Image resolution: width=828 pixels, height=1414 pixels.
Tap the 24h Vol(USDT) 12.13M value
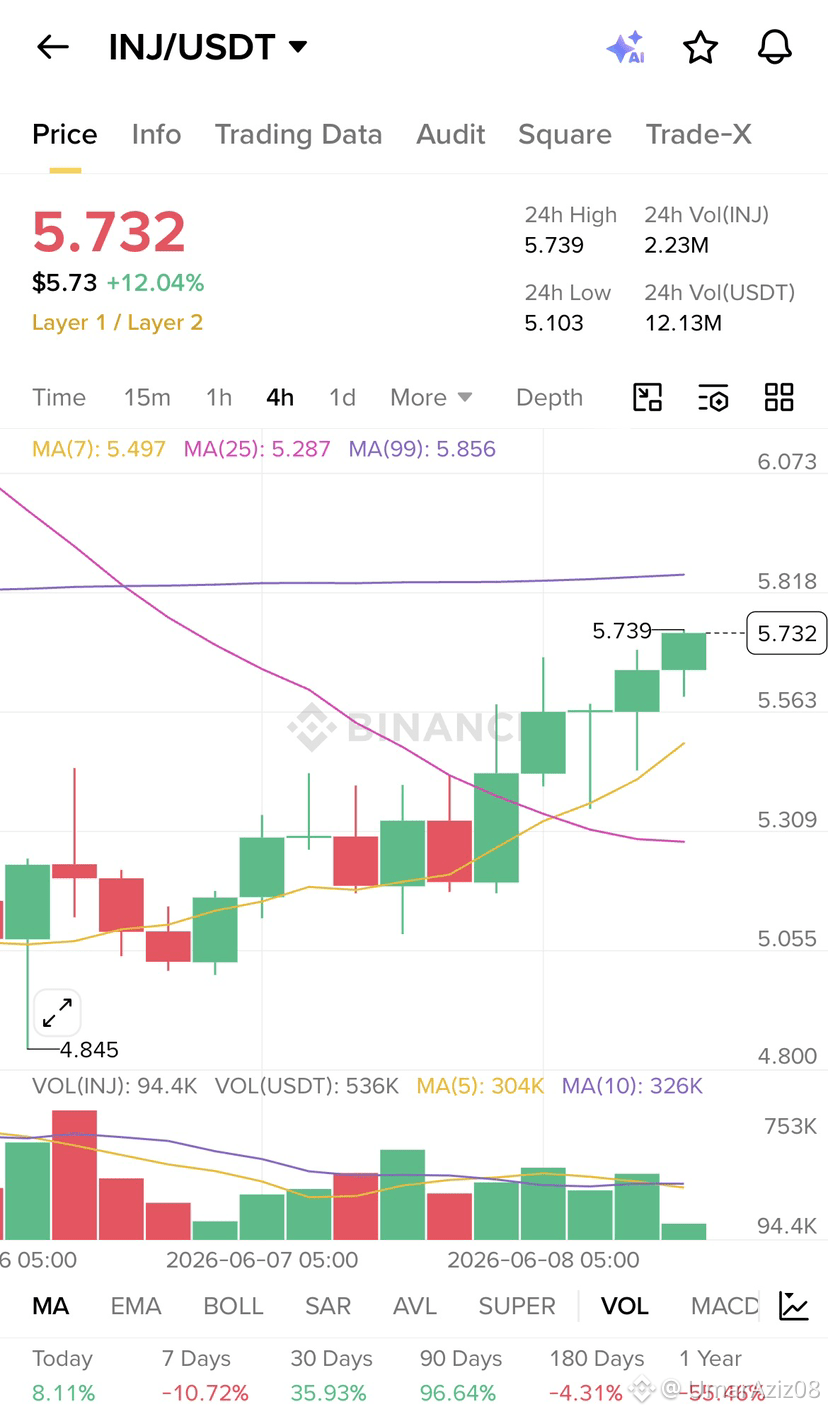(683, 323)
